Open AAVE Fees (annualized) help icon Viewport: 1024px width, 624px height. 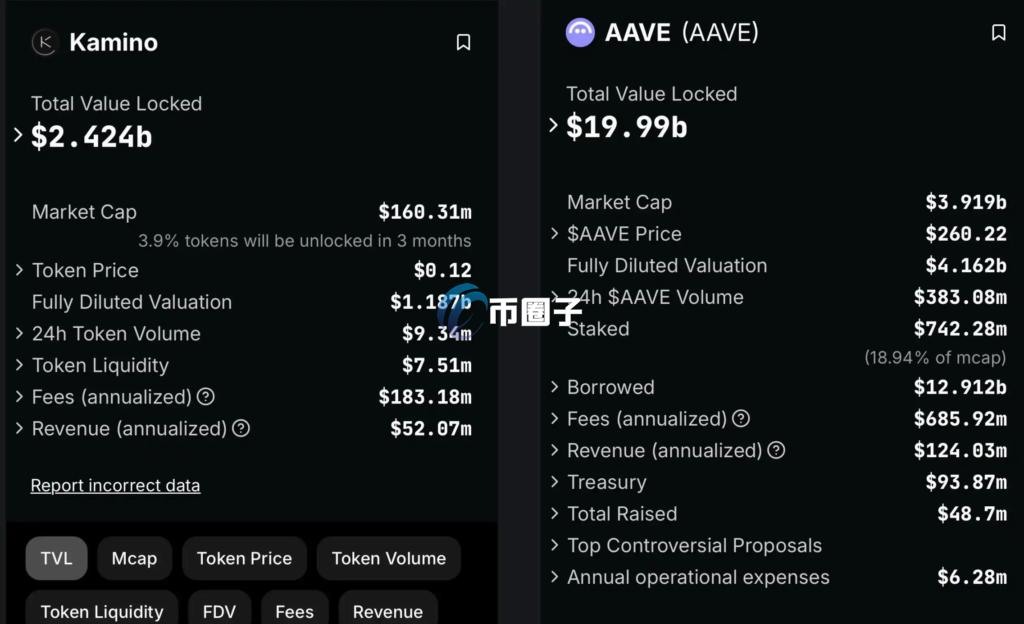(741, 419)
